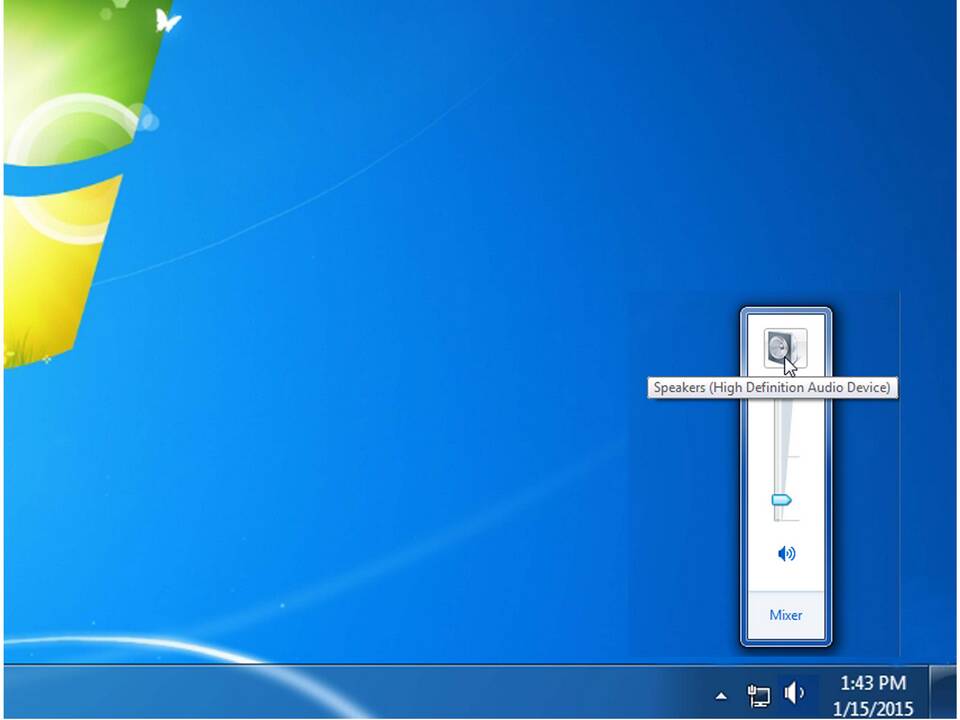
Task: Open Speakers device properties icon
Action: pyautogui.click(x=786, y=348)
